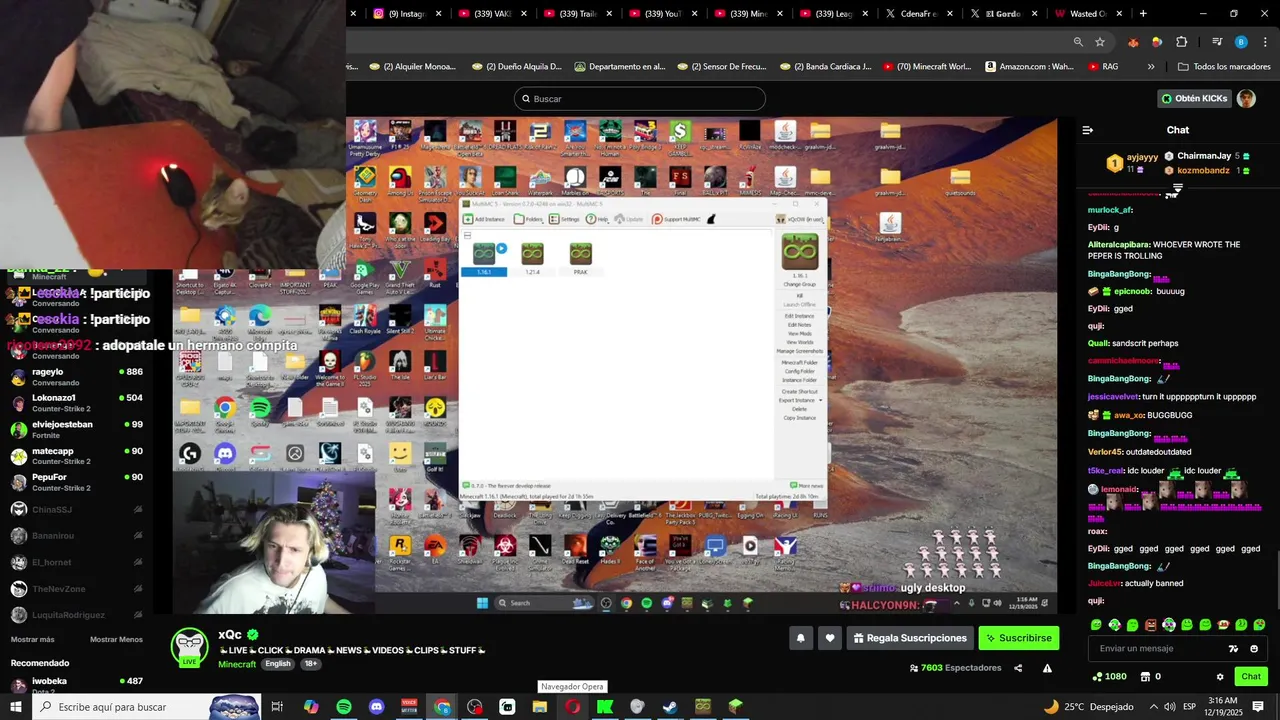The image size is (1280, 720).
Task: Open Task View in the taskbar
Action: point(277,707)
